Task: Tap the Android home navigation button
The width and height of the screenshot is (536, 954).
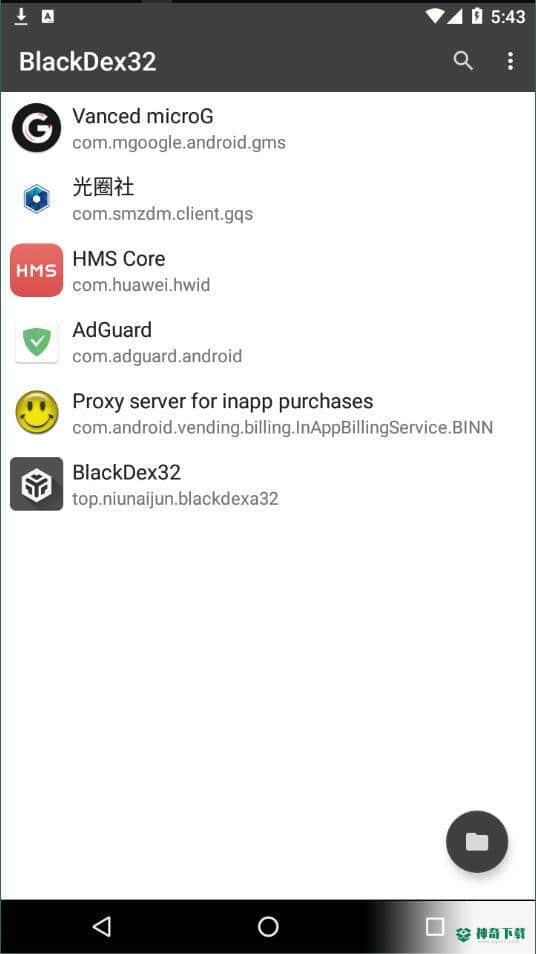Action: 268,927
